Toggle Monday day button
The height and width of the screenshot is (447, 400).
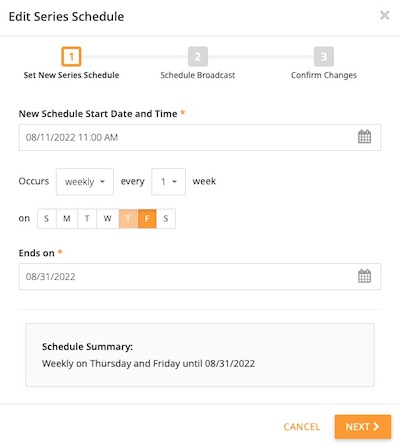[x=67, y=219]
